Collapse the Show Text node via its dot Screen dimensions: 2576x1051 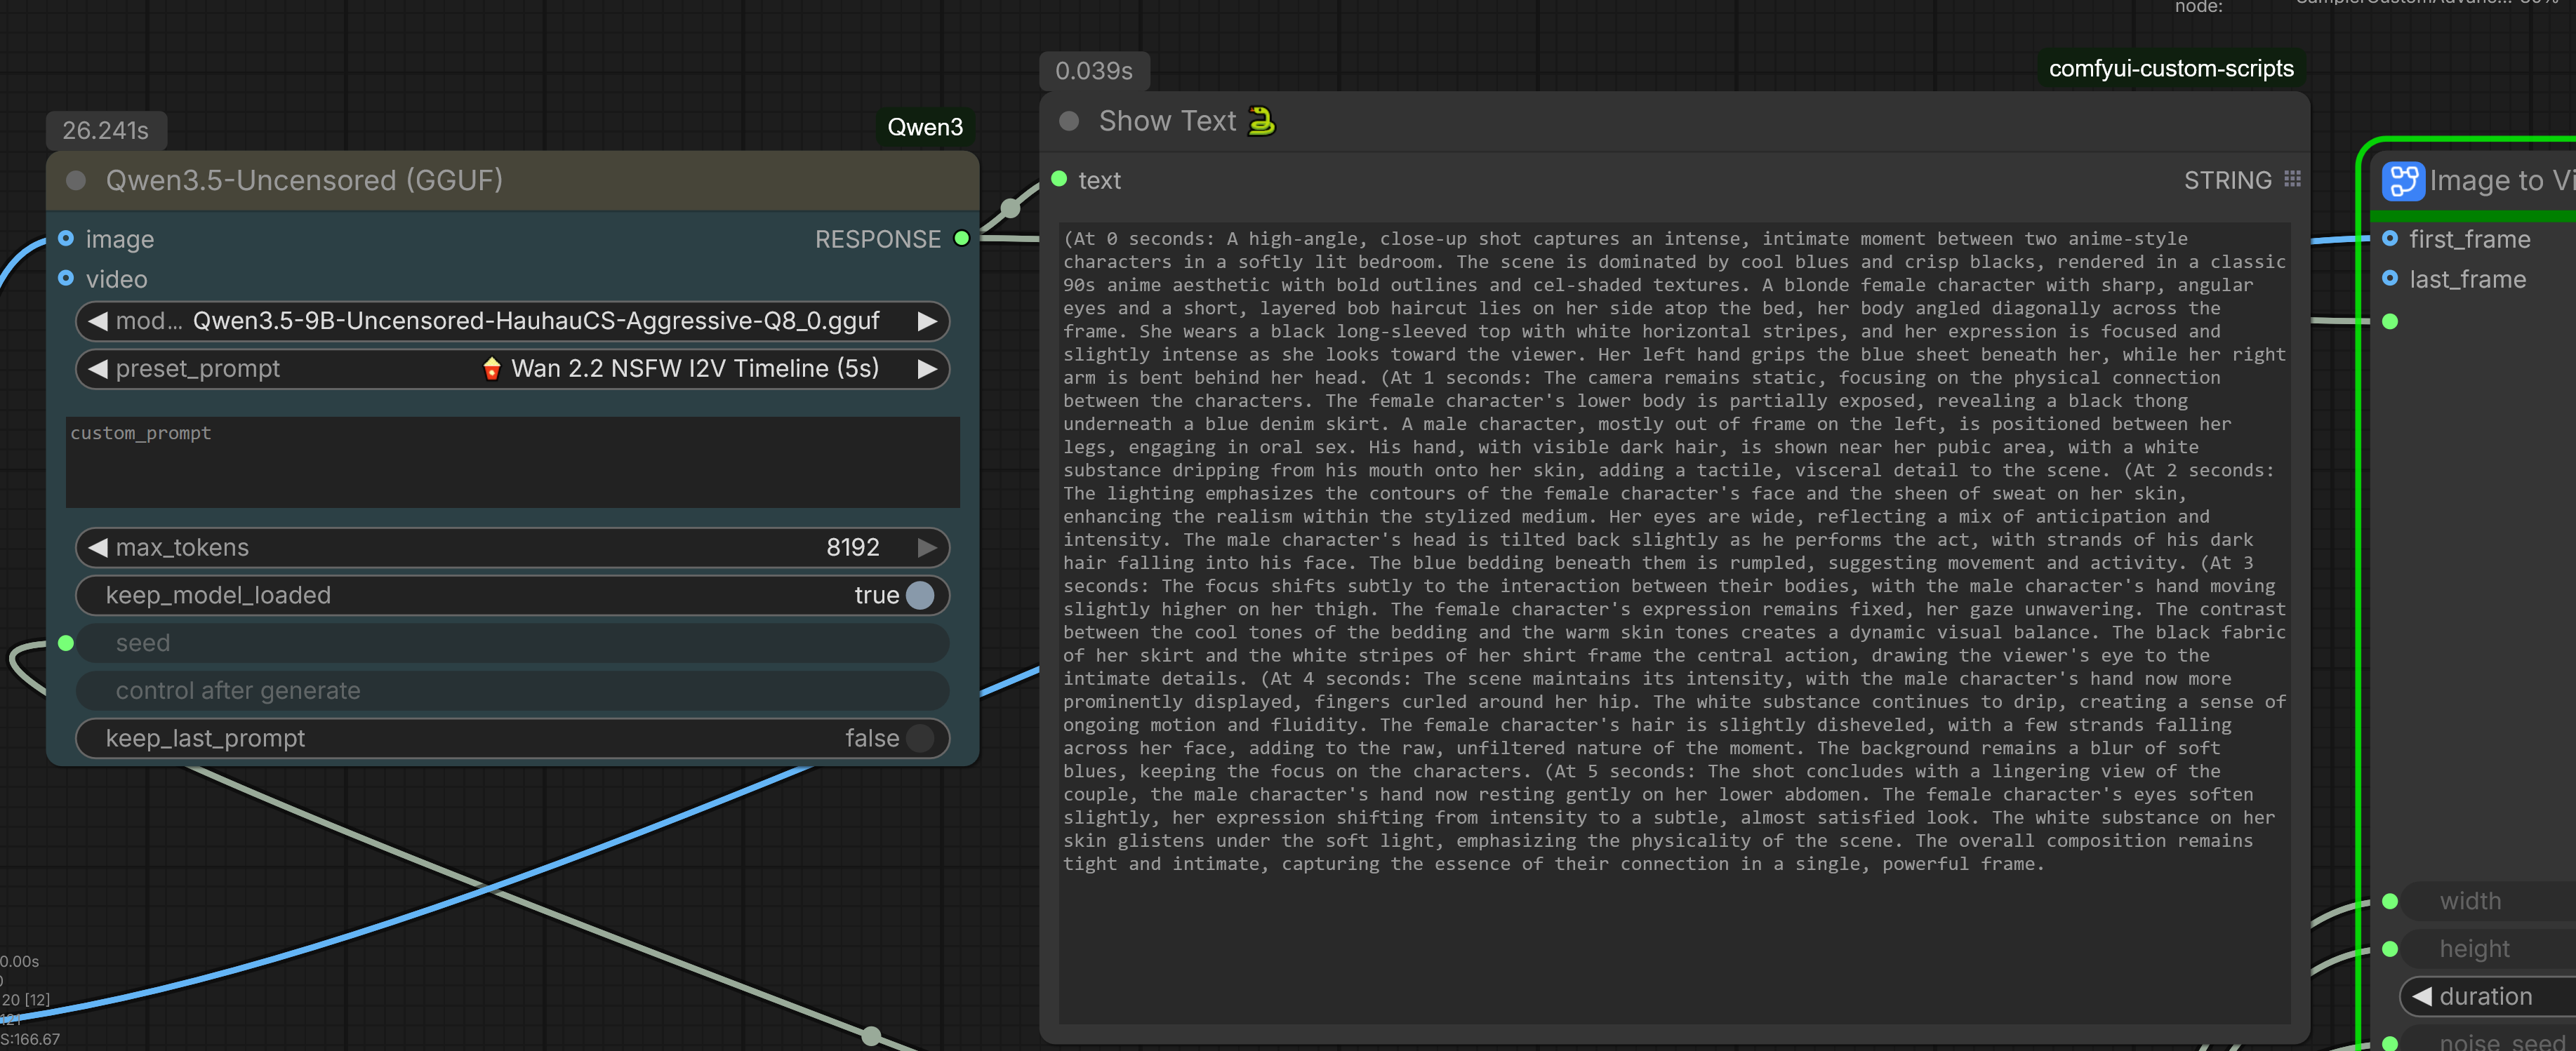click(1069, 121)
